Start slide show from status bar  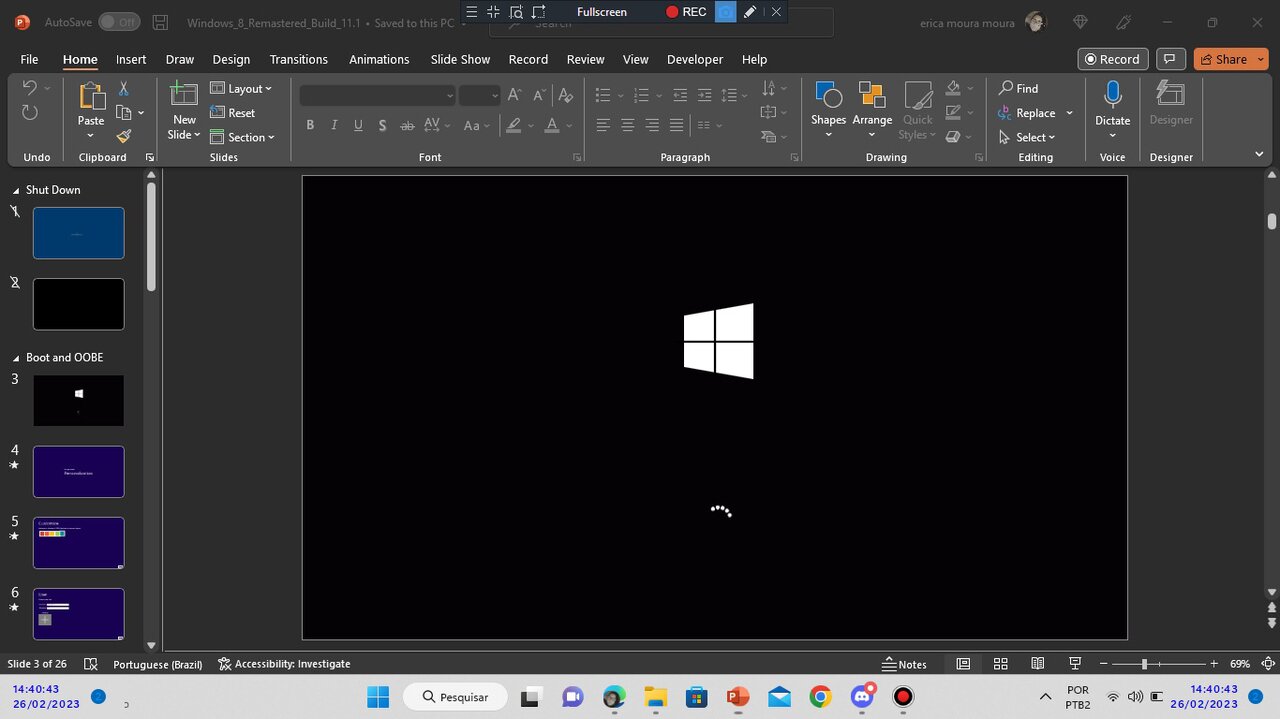tap(1075, 664)
